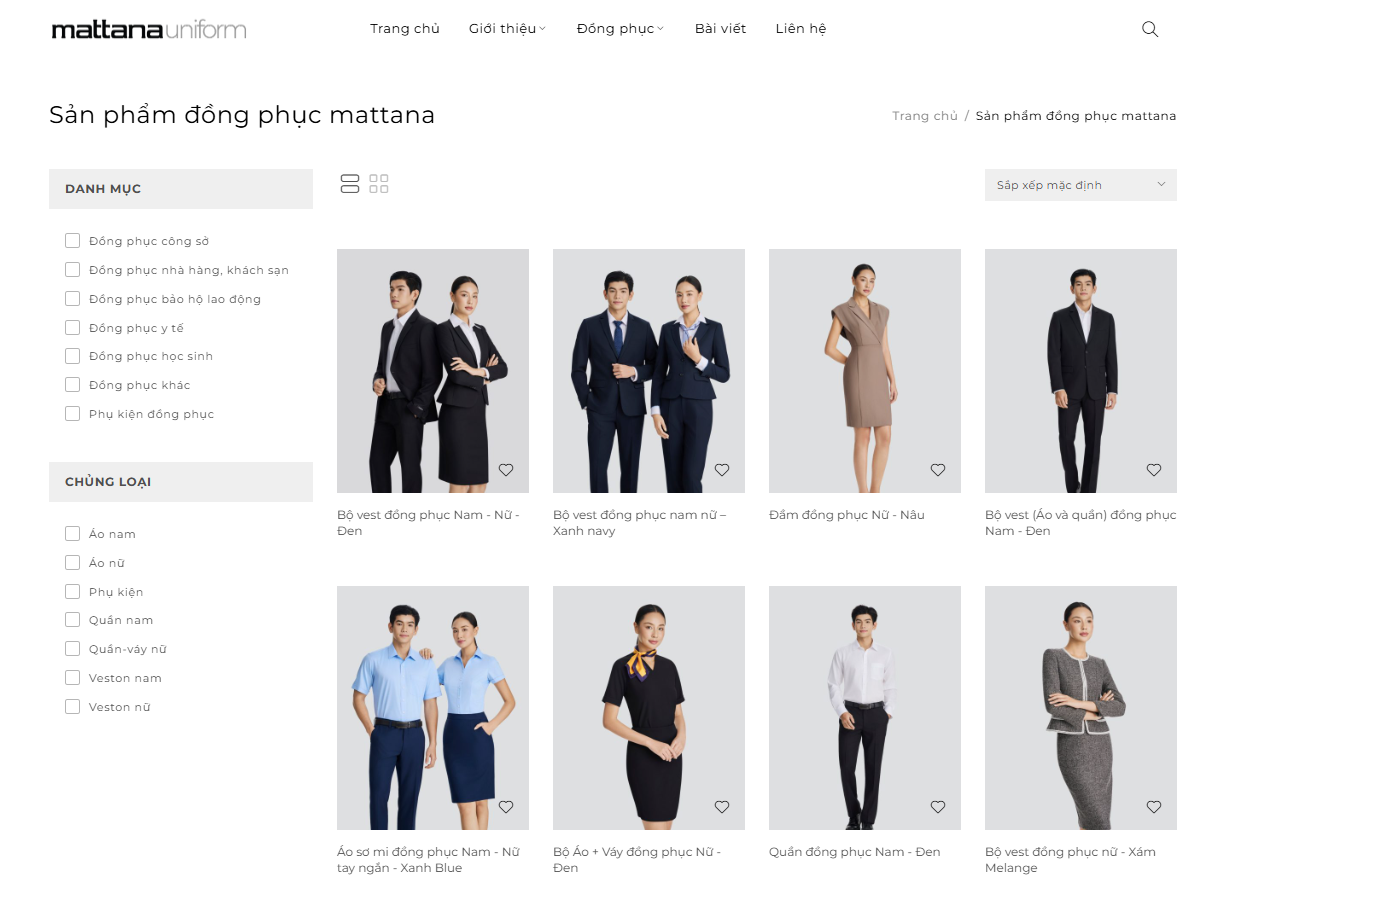Go to Bài viết in the navigation

[x=720, y=29]
